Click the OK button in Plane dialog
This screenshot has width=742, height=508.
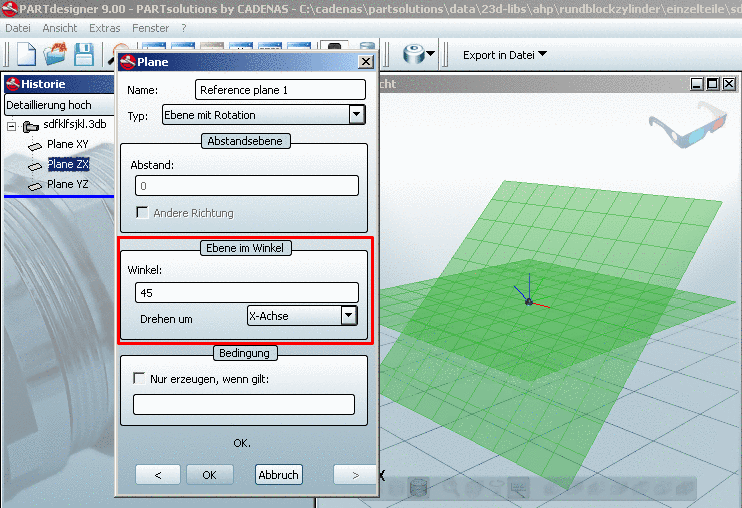point(210,474)
